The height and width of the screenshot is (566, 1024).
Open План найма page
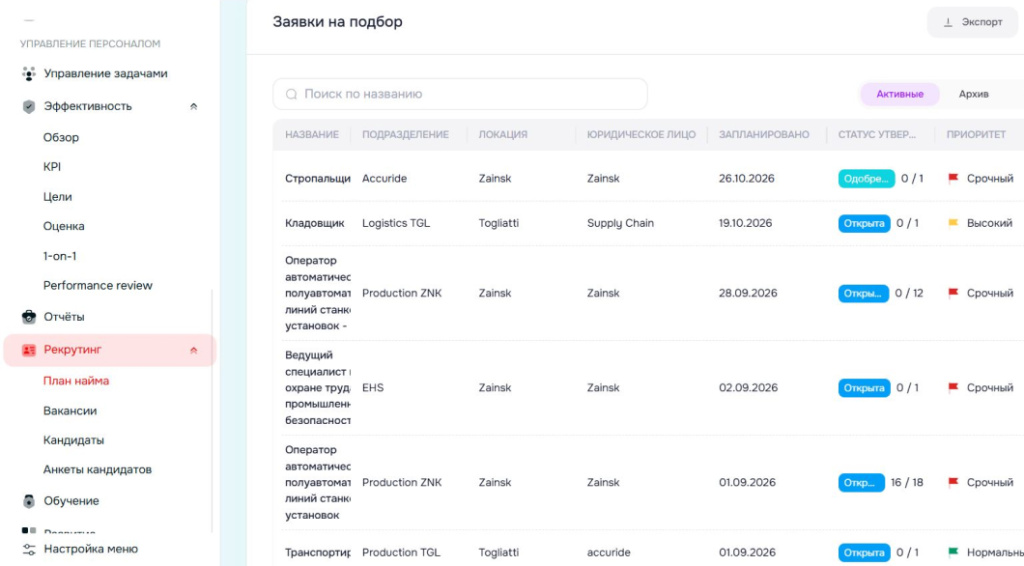[76, 381]
